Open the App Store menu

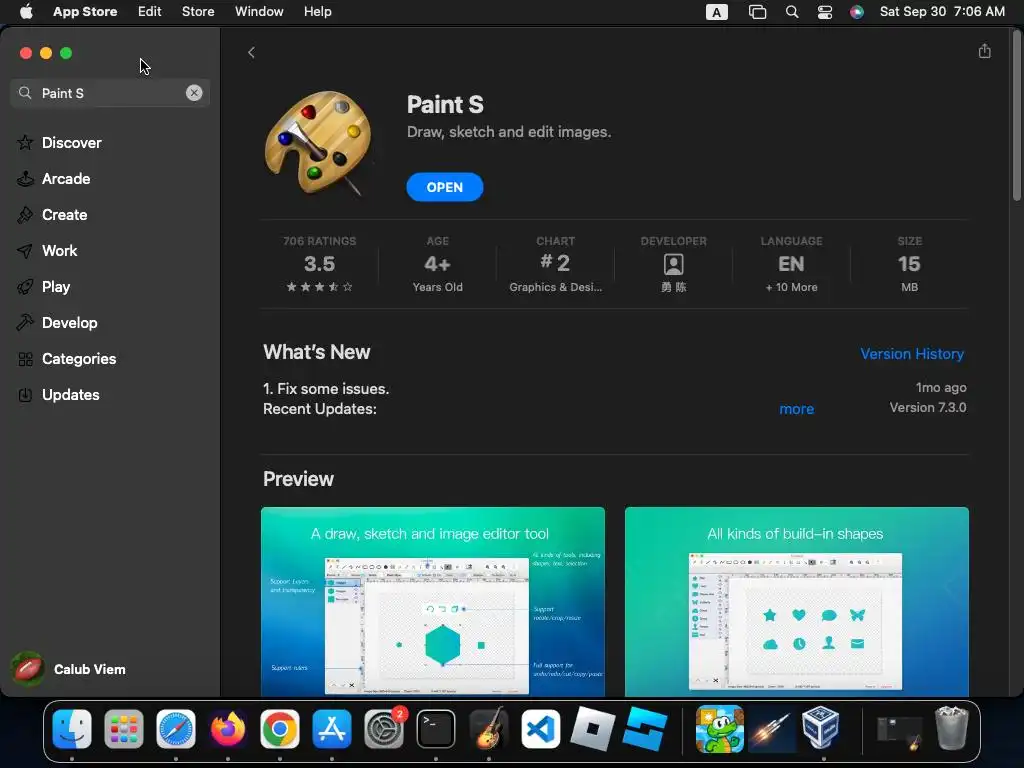(x=85, y=12)
